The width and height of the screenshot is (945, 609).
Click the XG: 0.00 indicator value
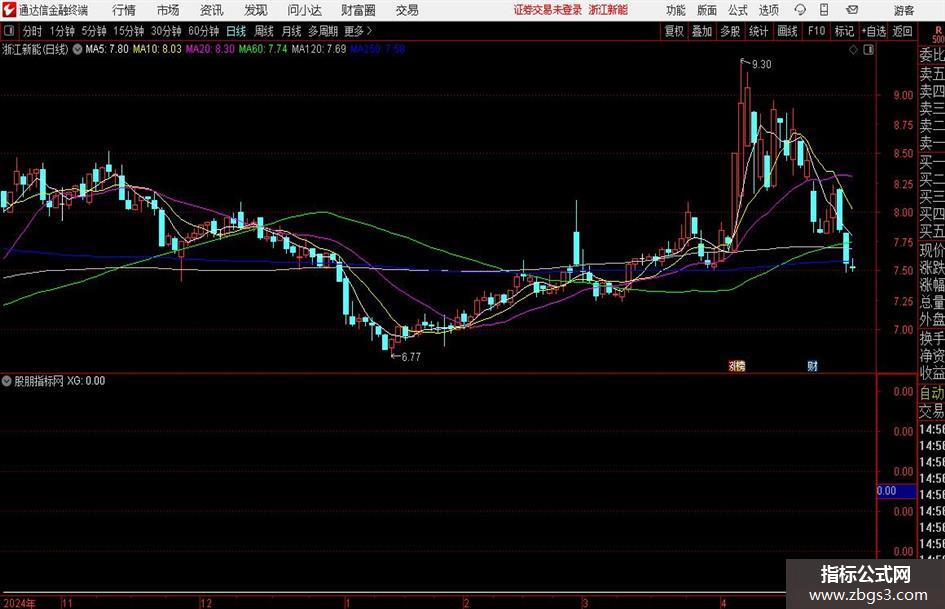[86, 380]
